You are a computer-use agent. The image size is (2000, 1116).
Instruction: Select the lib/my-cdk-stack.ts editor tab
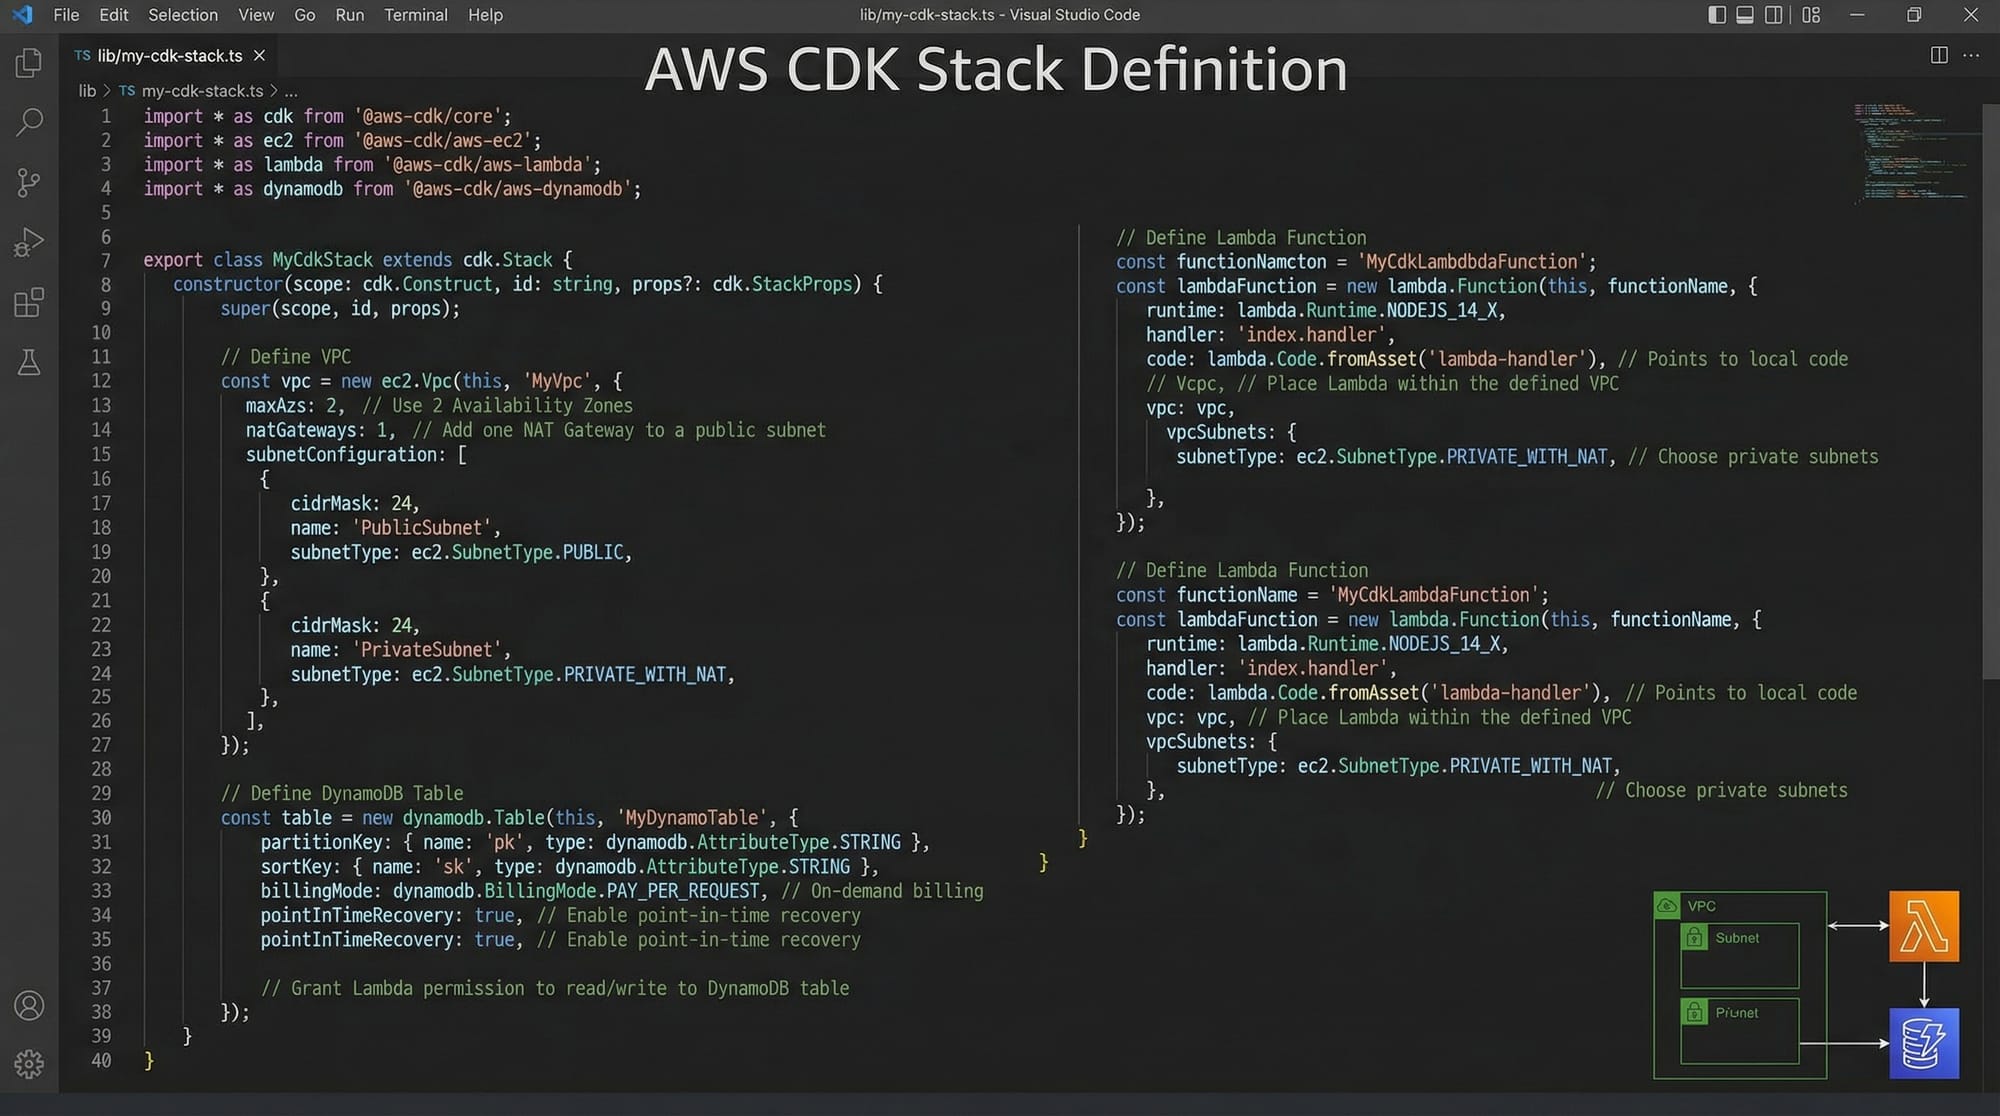coord(165,55)
